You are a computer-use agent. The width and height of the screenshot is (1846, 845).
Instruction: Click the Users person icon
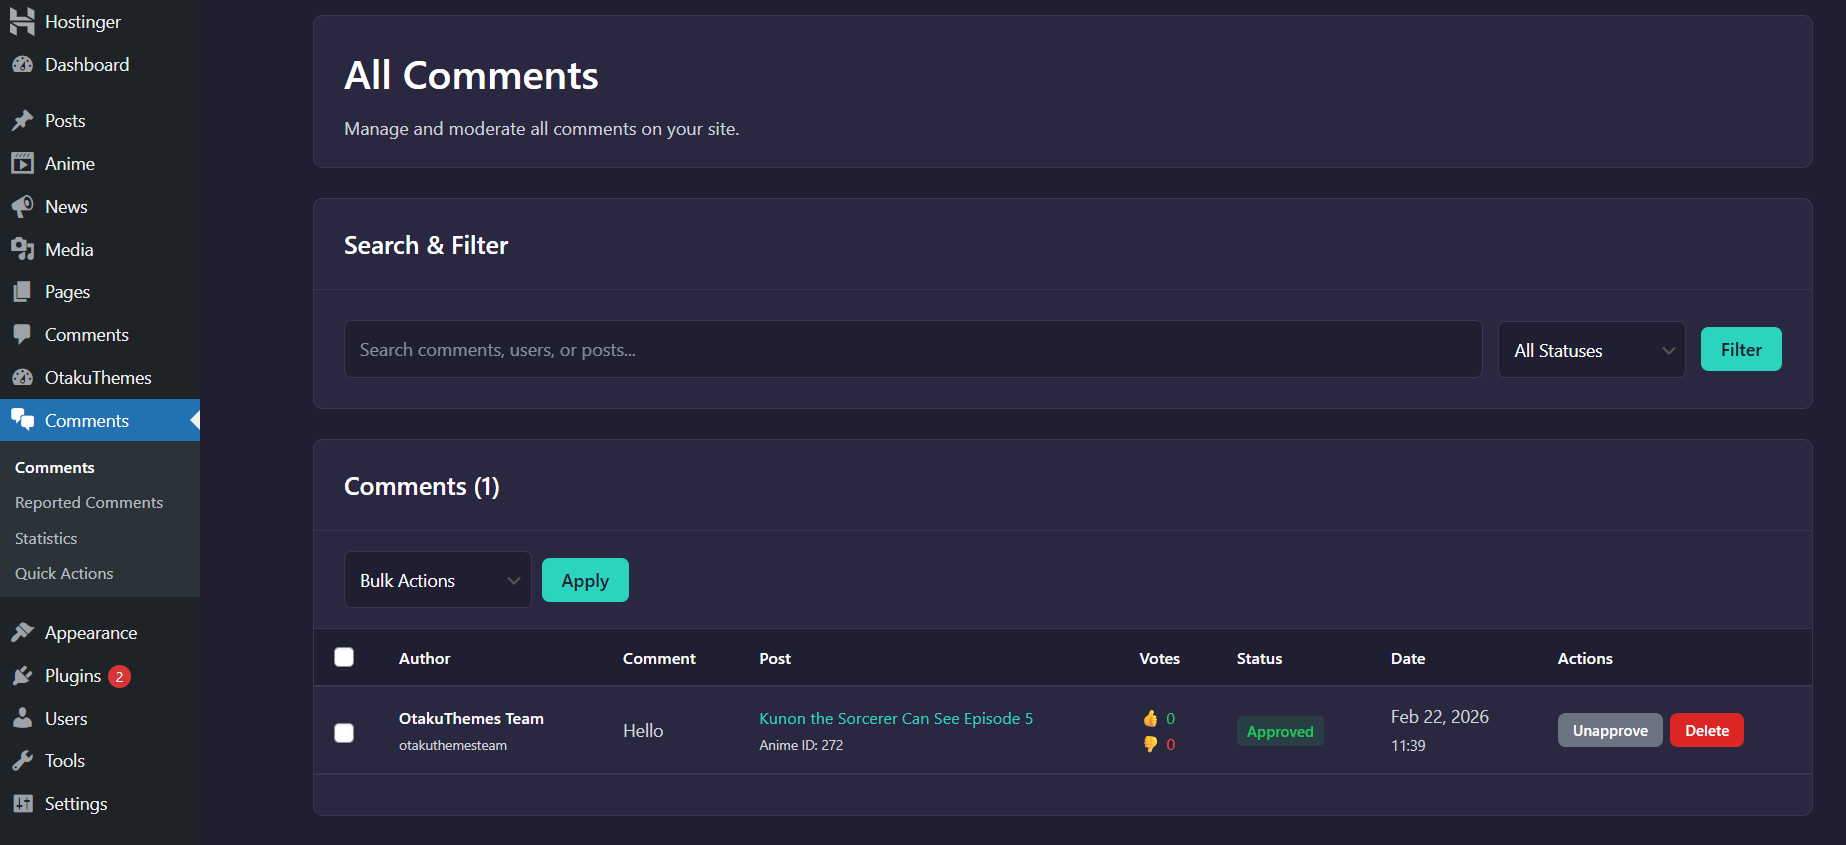tap(23, 719)
